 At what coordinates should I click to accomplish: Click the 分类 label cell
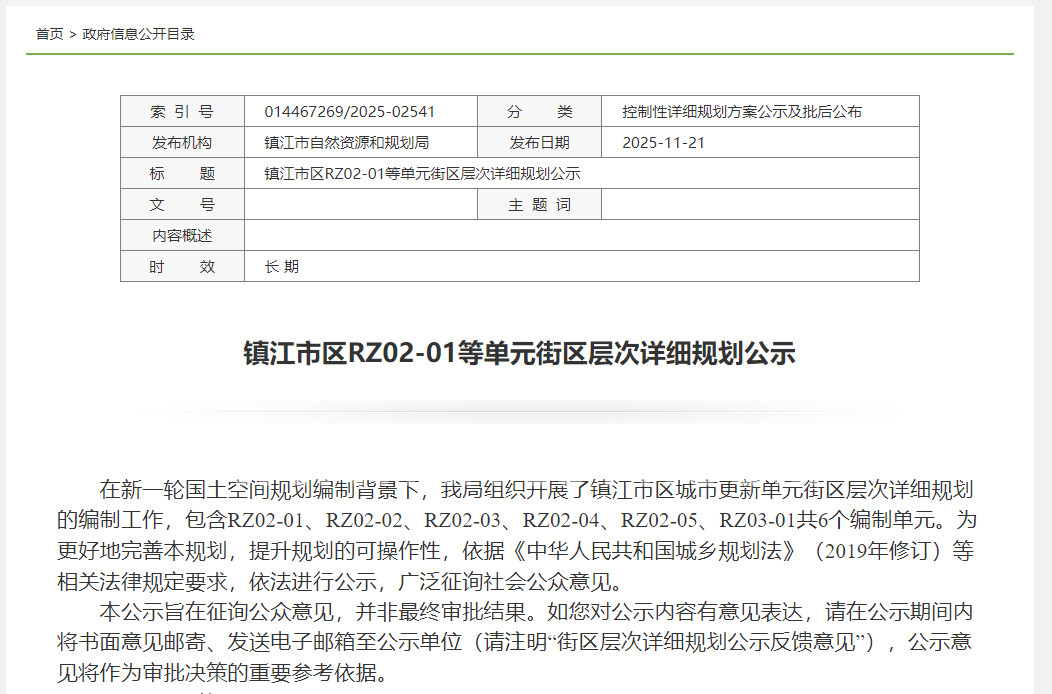(539, 112)
